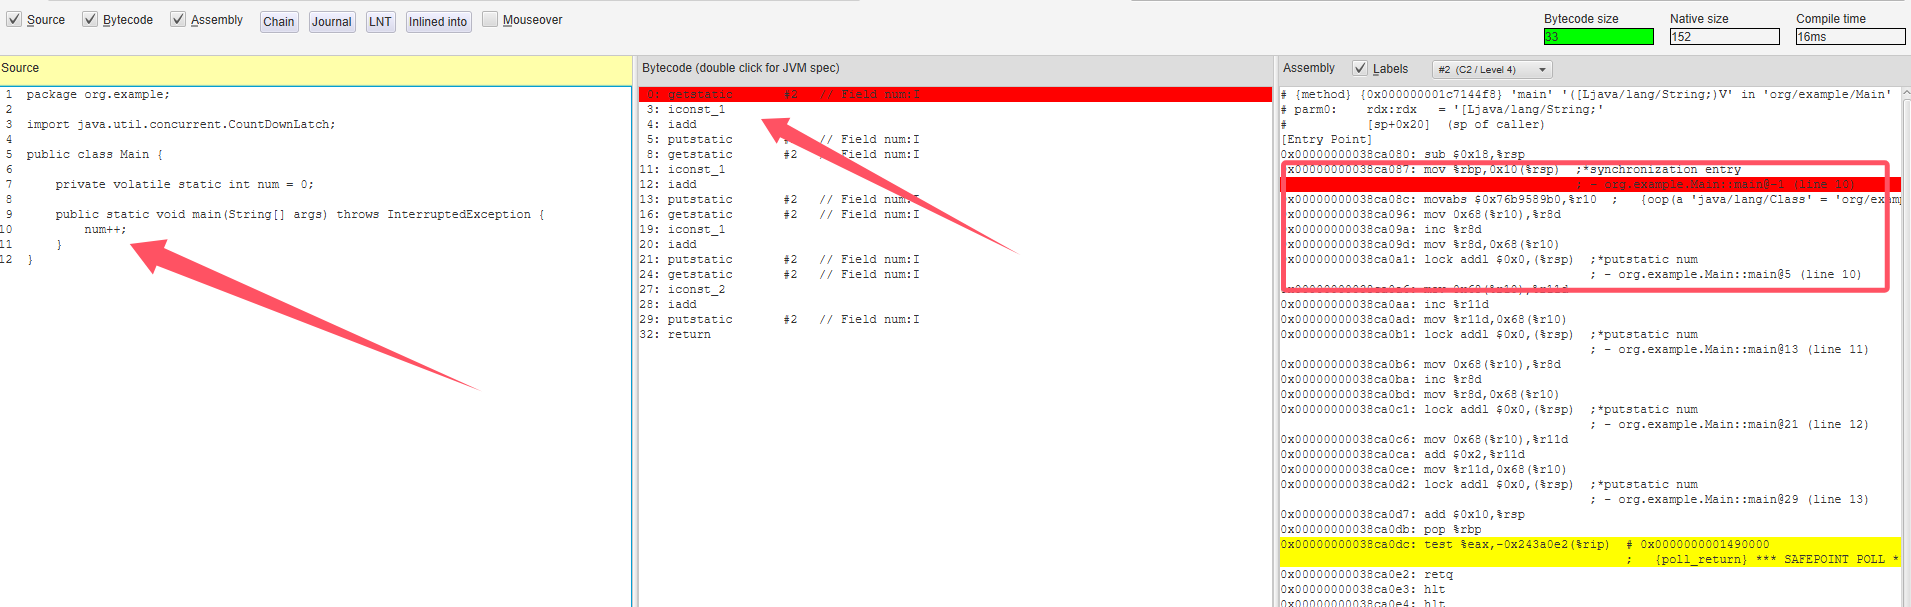Viewport: 1911px width, 607px height.
Task: Click the LNT button
Action: [380, 22]
